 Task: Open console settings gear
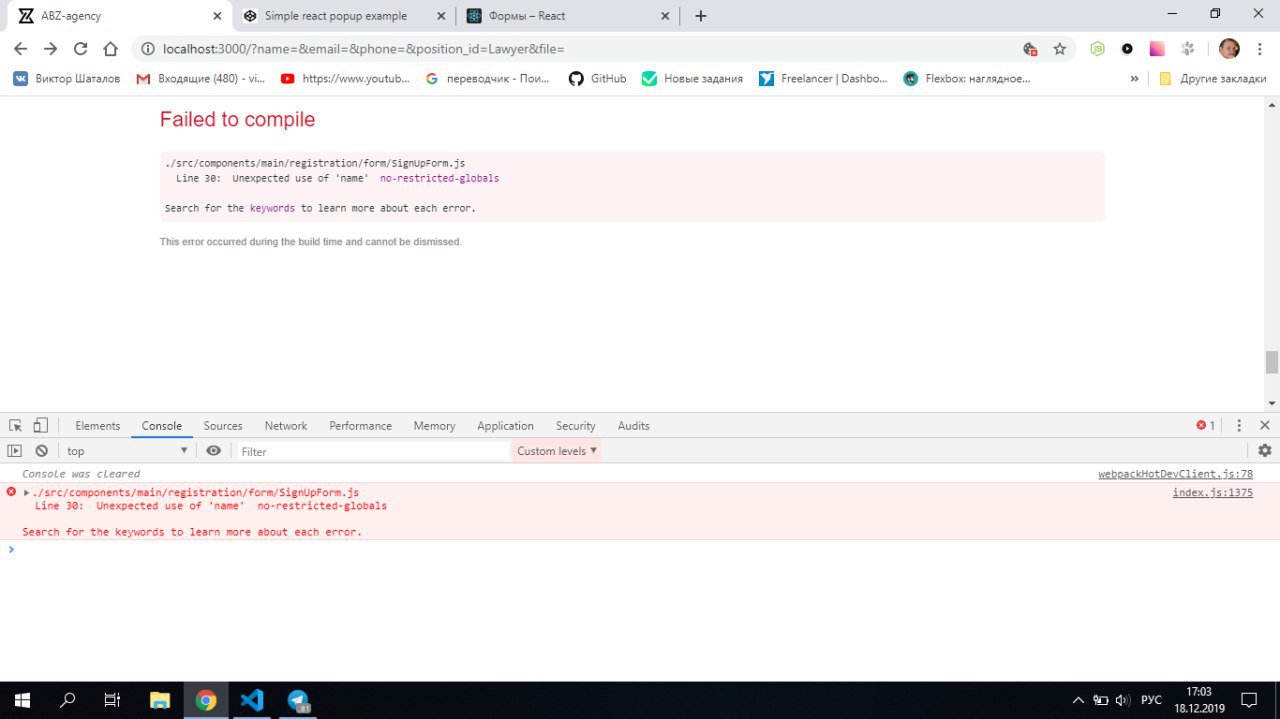1265,451
